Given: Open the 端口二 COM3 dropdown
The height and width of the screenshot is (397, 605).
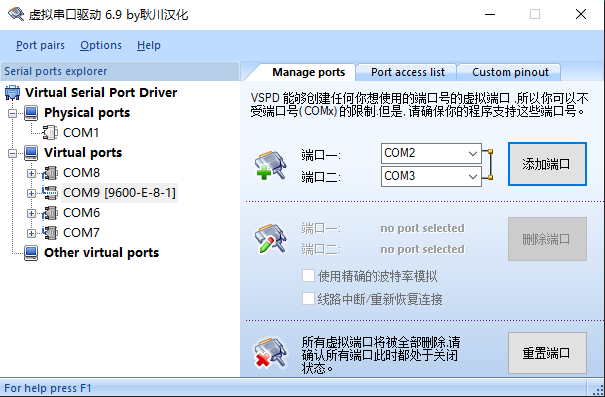Looking at the screenshot, I should (x=431, y=176).
